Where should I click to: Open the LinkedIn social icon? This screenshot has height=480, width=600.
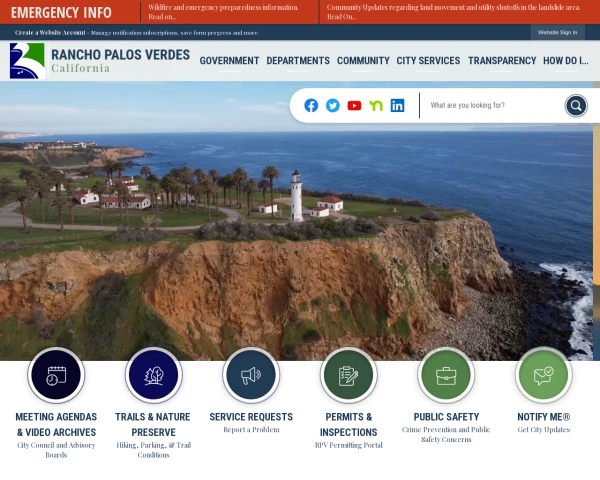pos(398,105)
